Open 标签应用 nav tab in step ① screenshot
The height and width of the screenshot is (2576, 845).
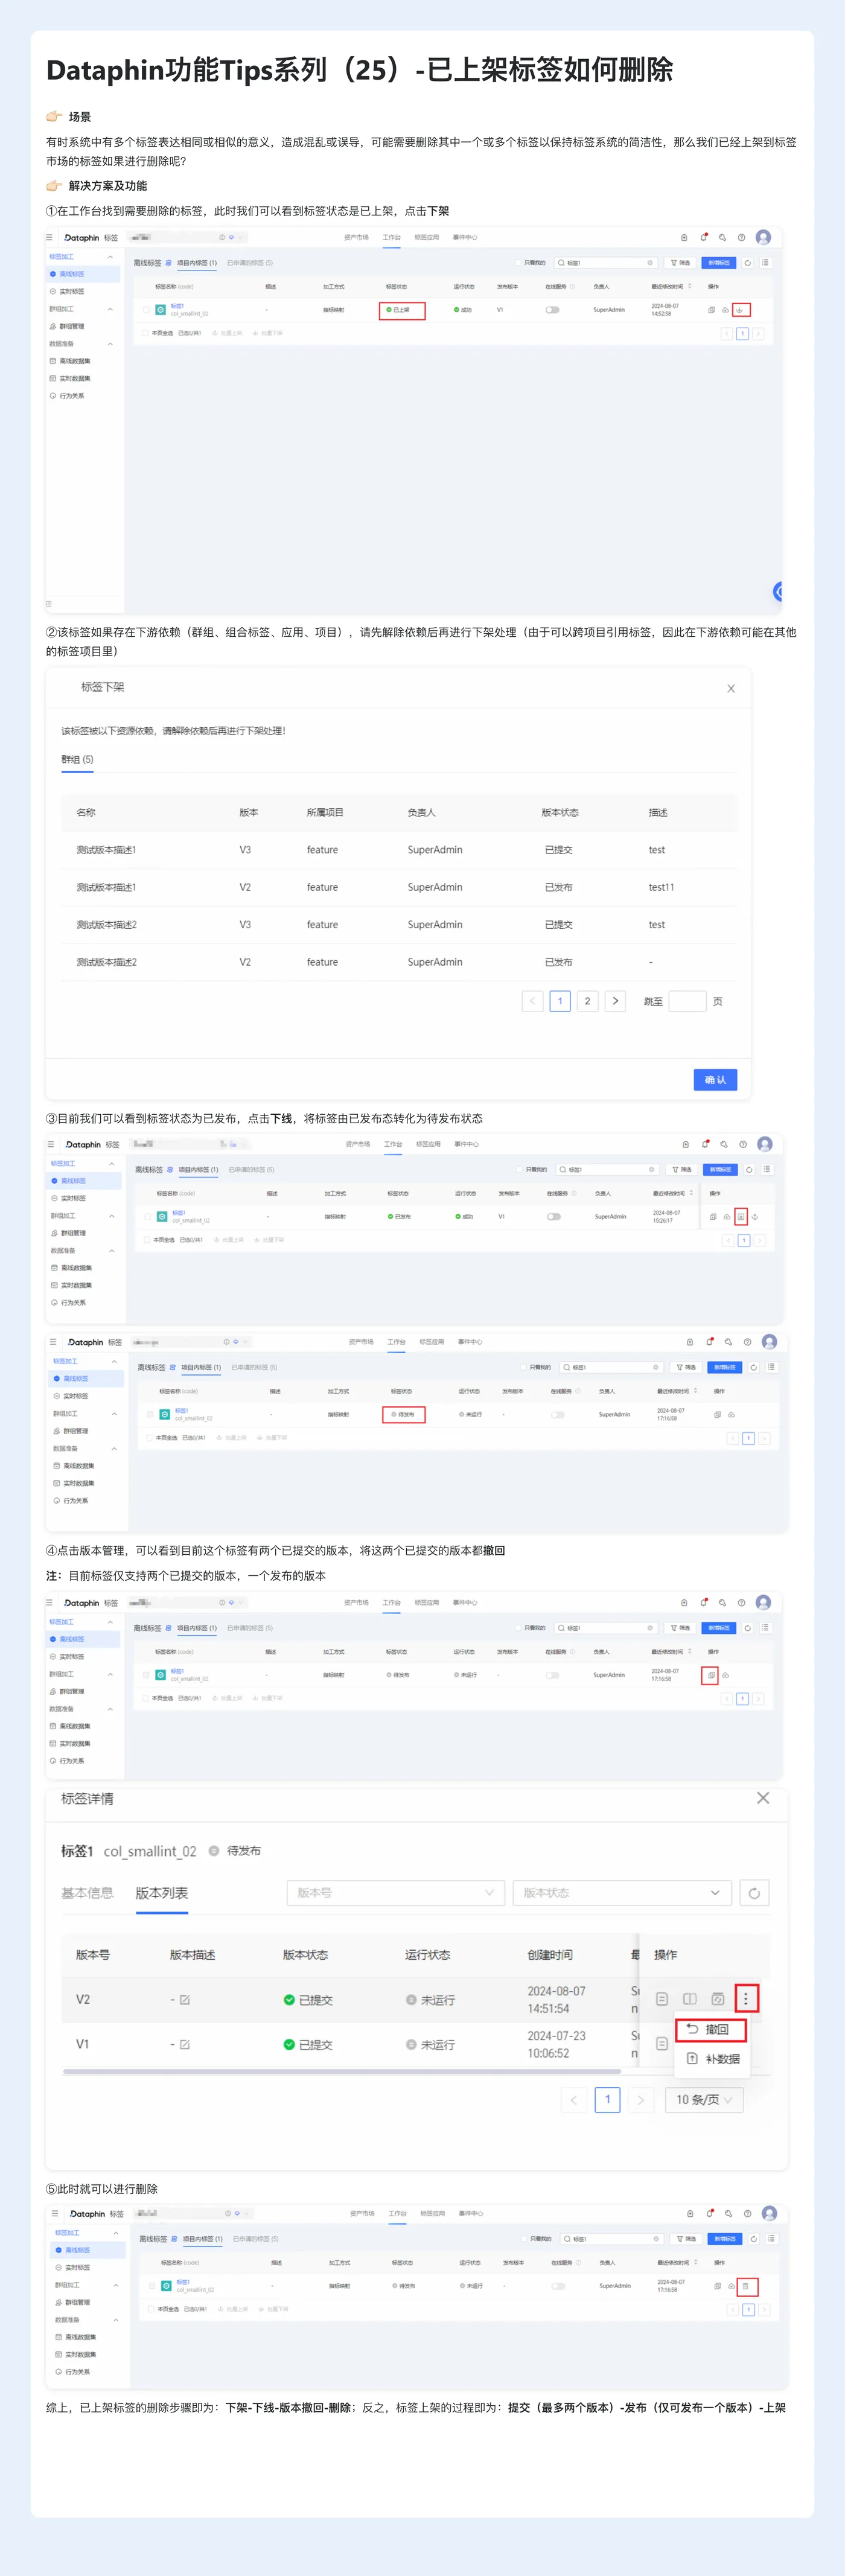[427, 238]
